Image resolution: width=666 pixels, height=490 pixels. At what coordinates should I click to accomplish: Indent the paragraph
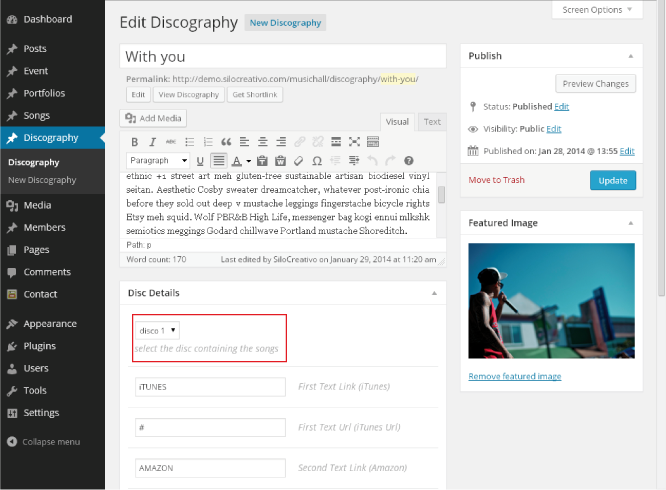(x=353, y=161)
